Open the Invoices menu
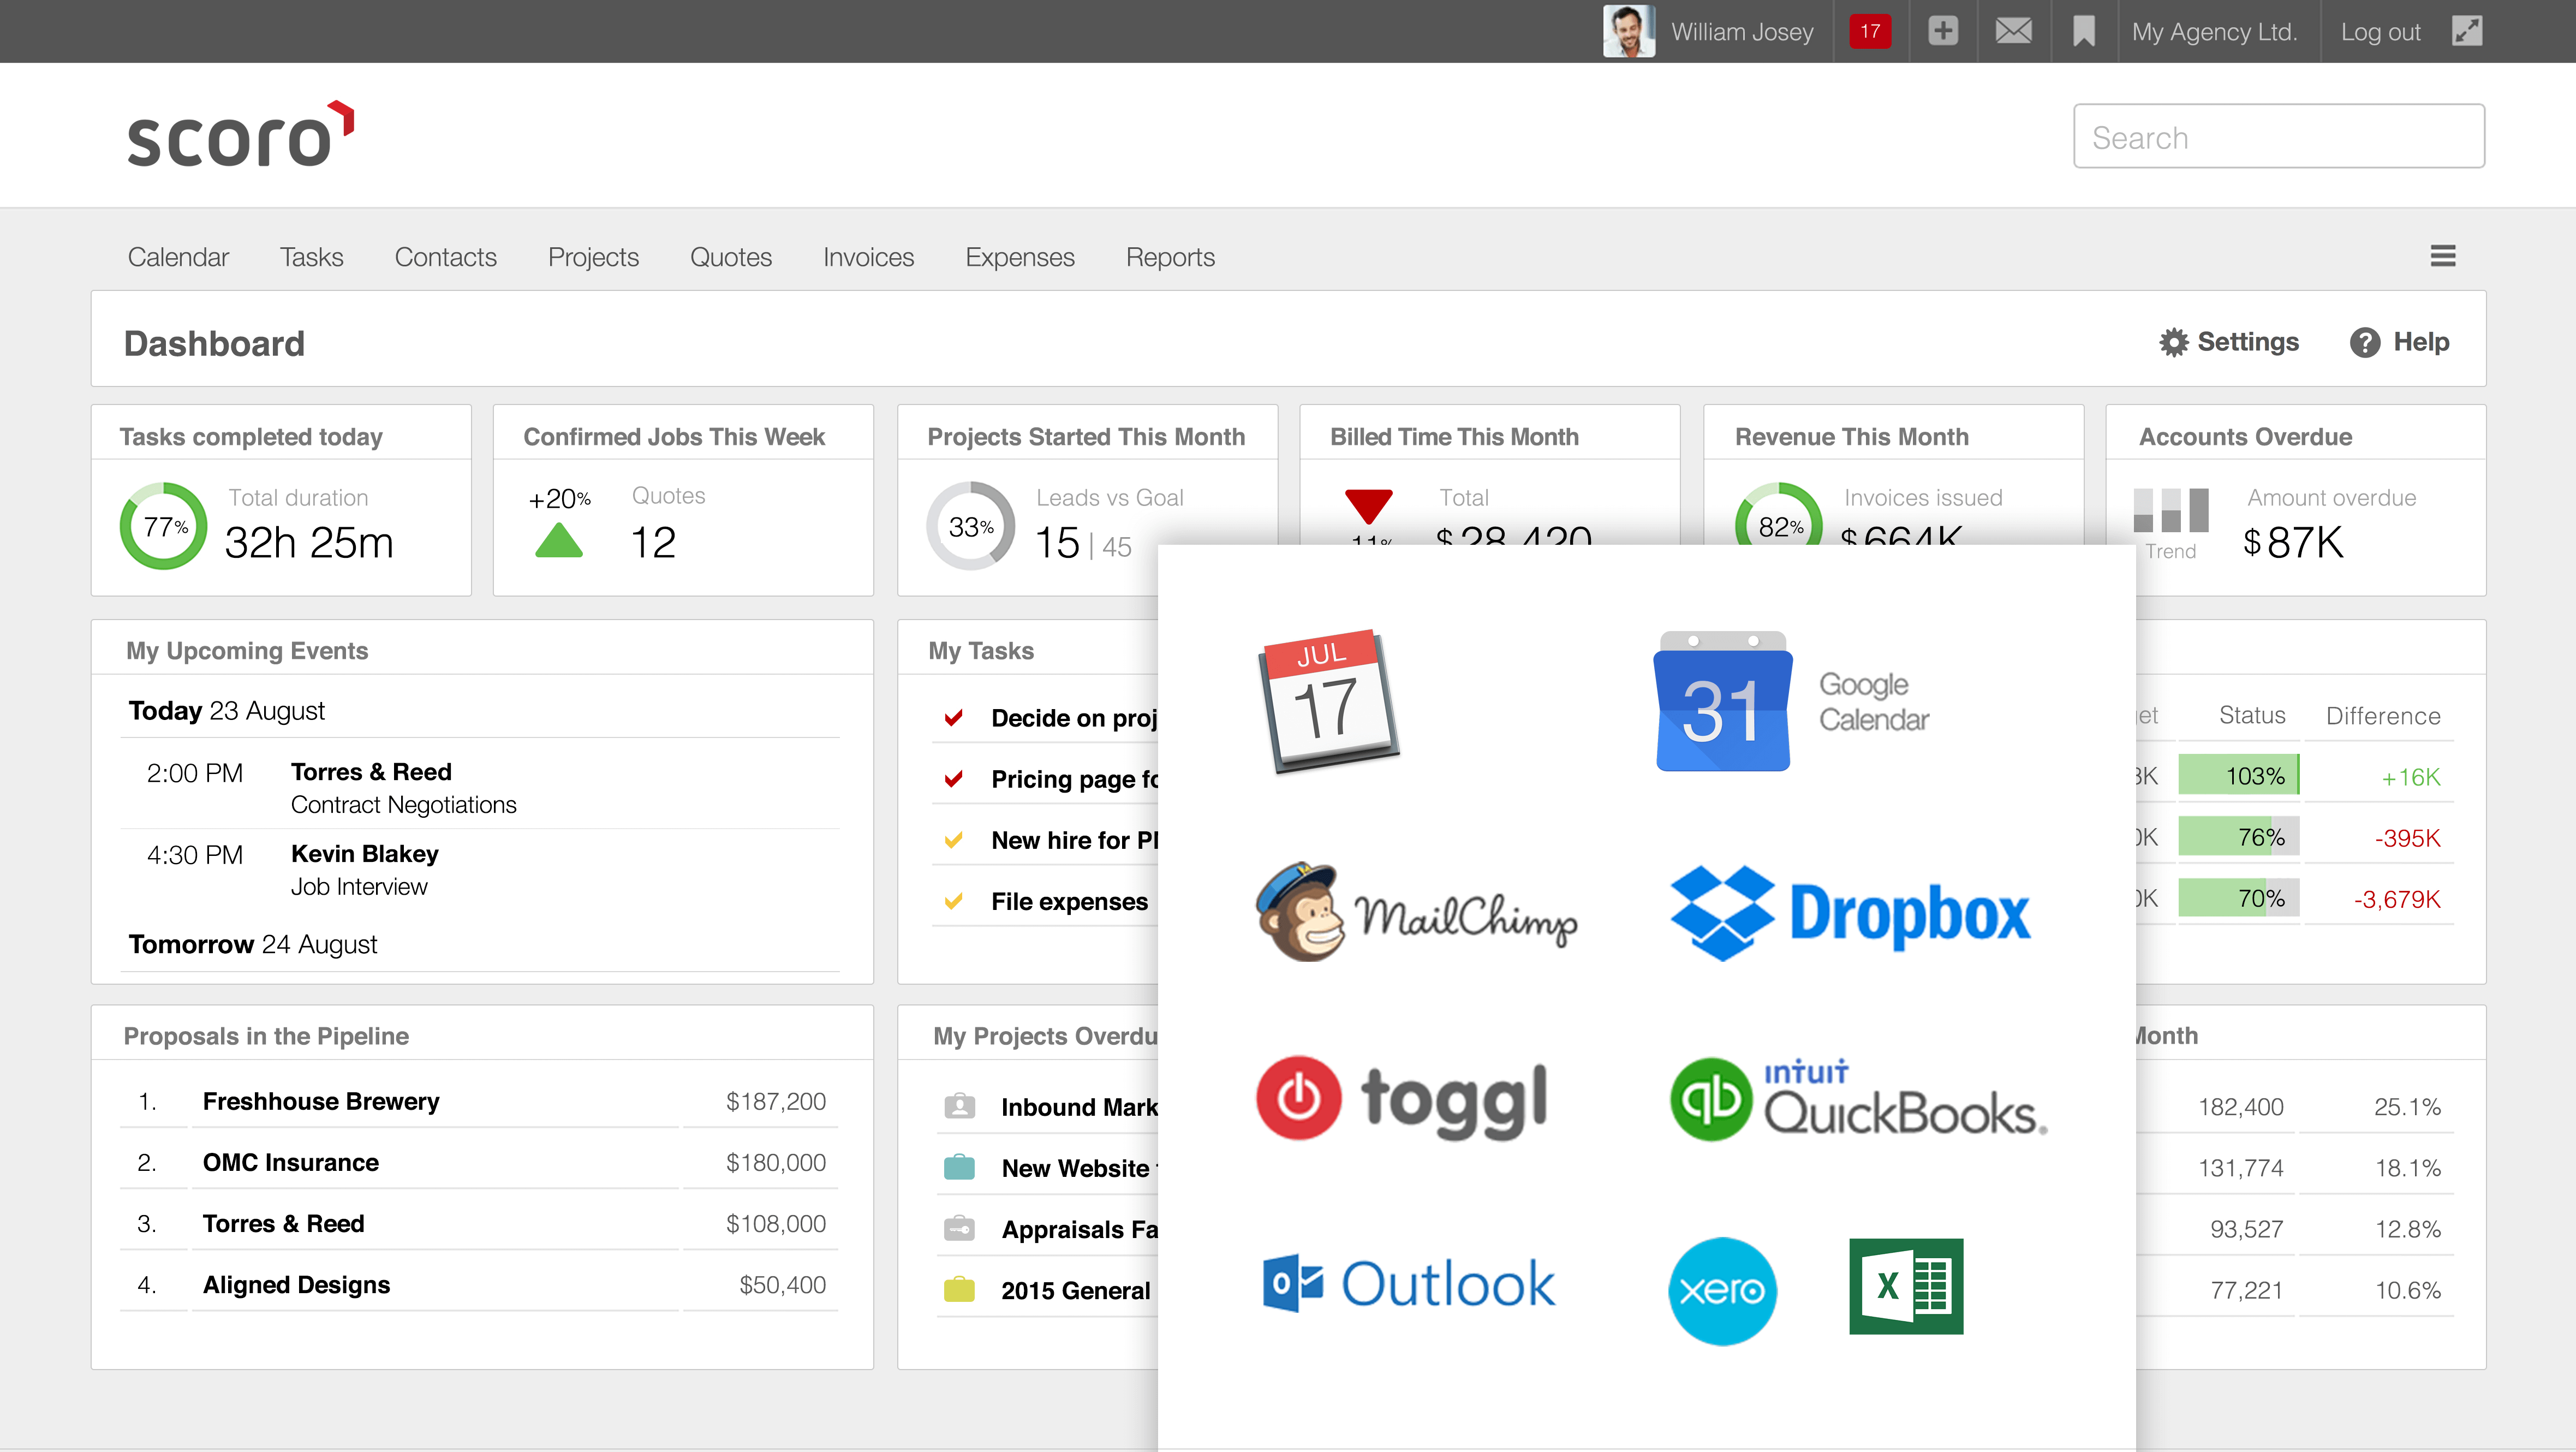This screenshot has width=2576, height=1452. tap(868, 257)
